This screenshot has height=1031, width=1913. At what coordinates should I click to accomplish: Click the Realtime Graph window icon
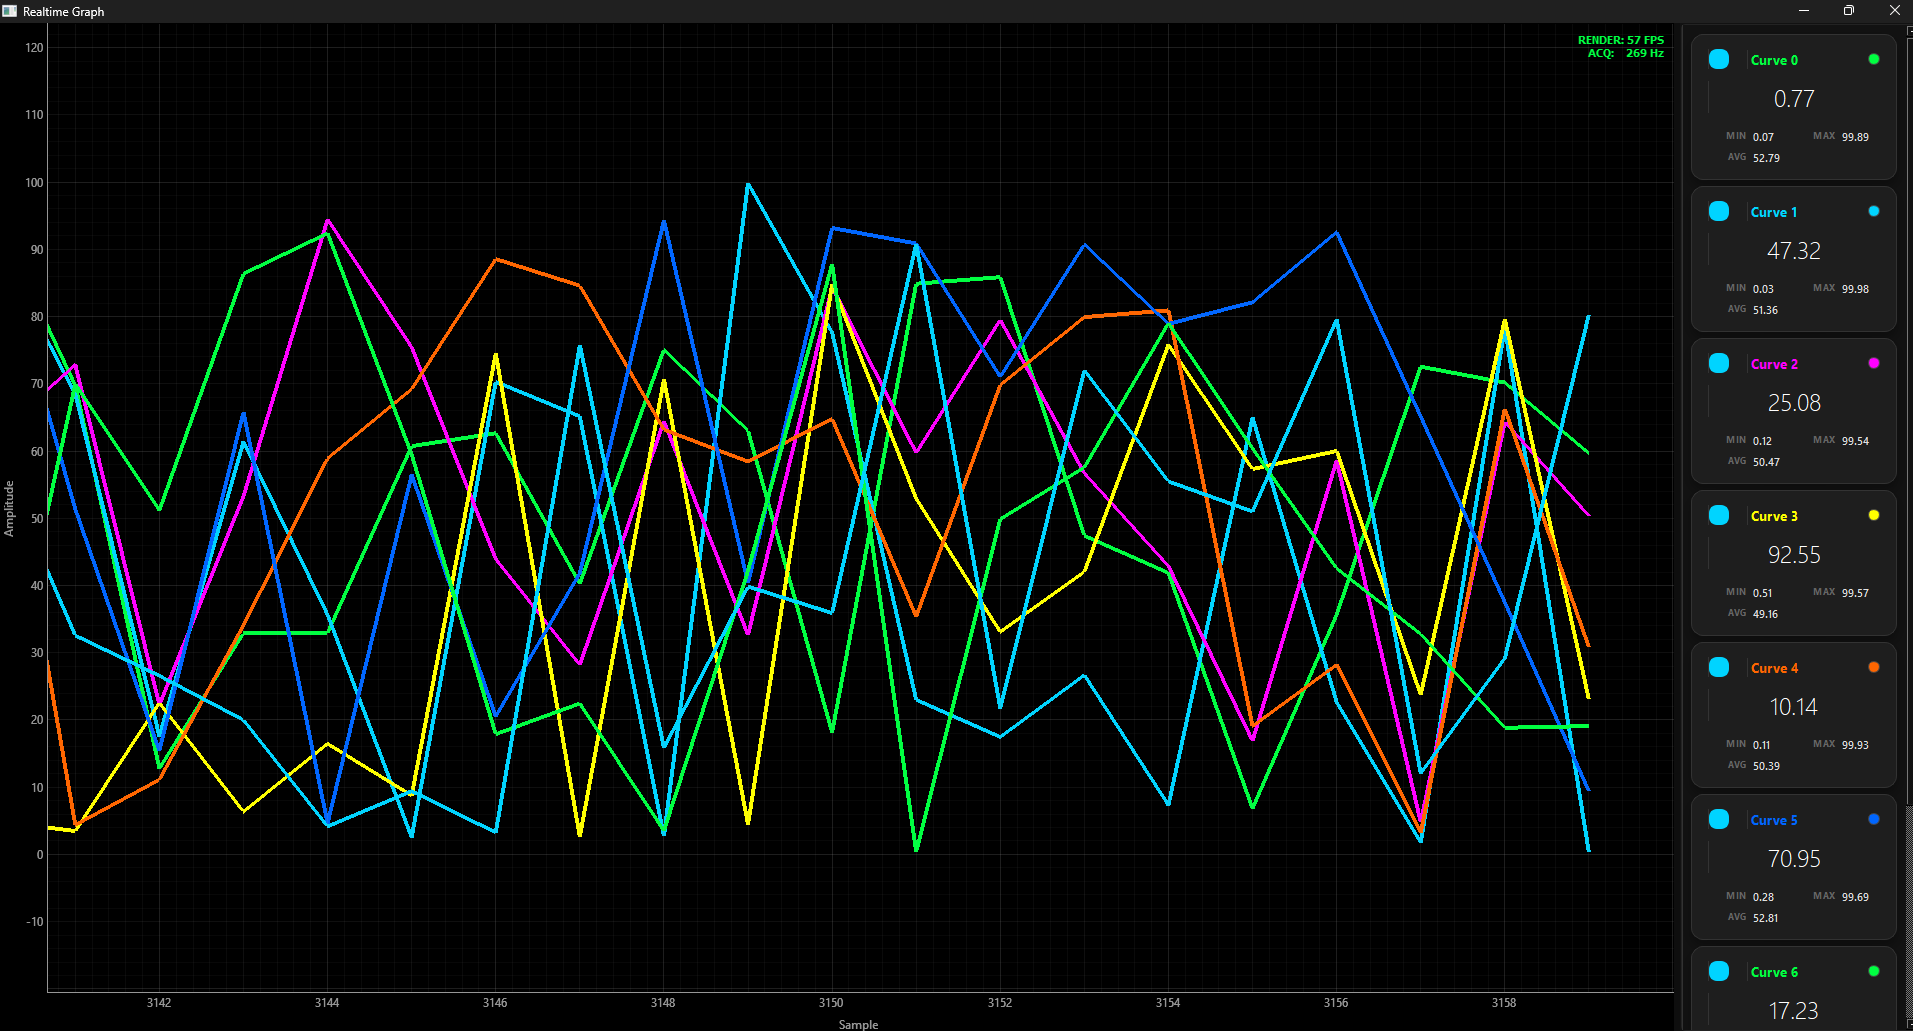(10, 11)
